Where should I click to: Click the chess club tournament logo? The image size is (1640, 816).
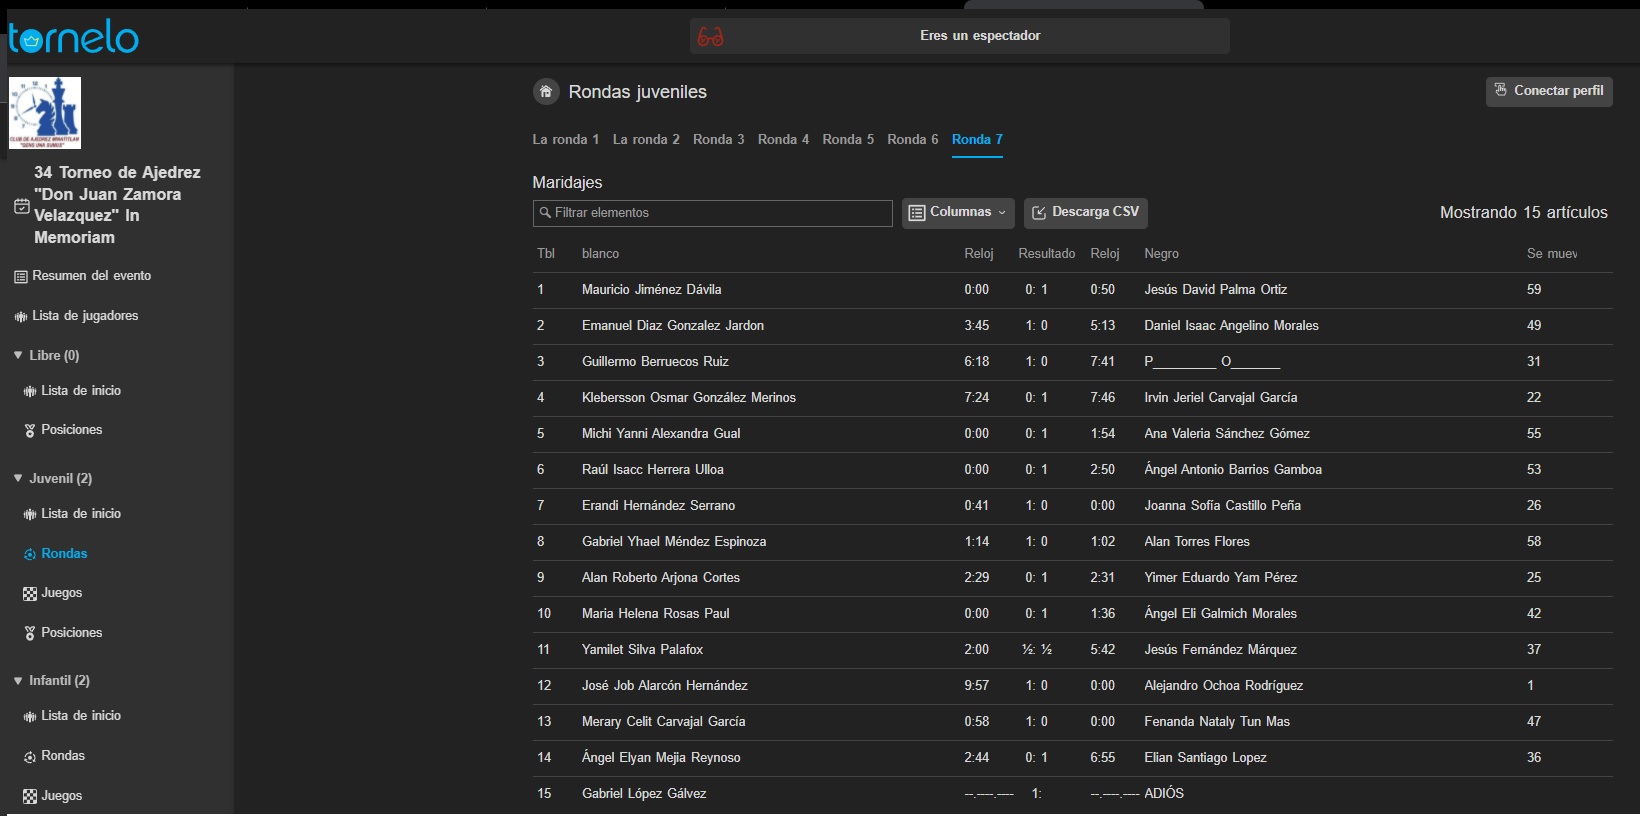pos(45,113)
